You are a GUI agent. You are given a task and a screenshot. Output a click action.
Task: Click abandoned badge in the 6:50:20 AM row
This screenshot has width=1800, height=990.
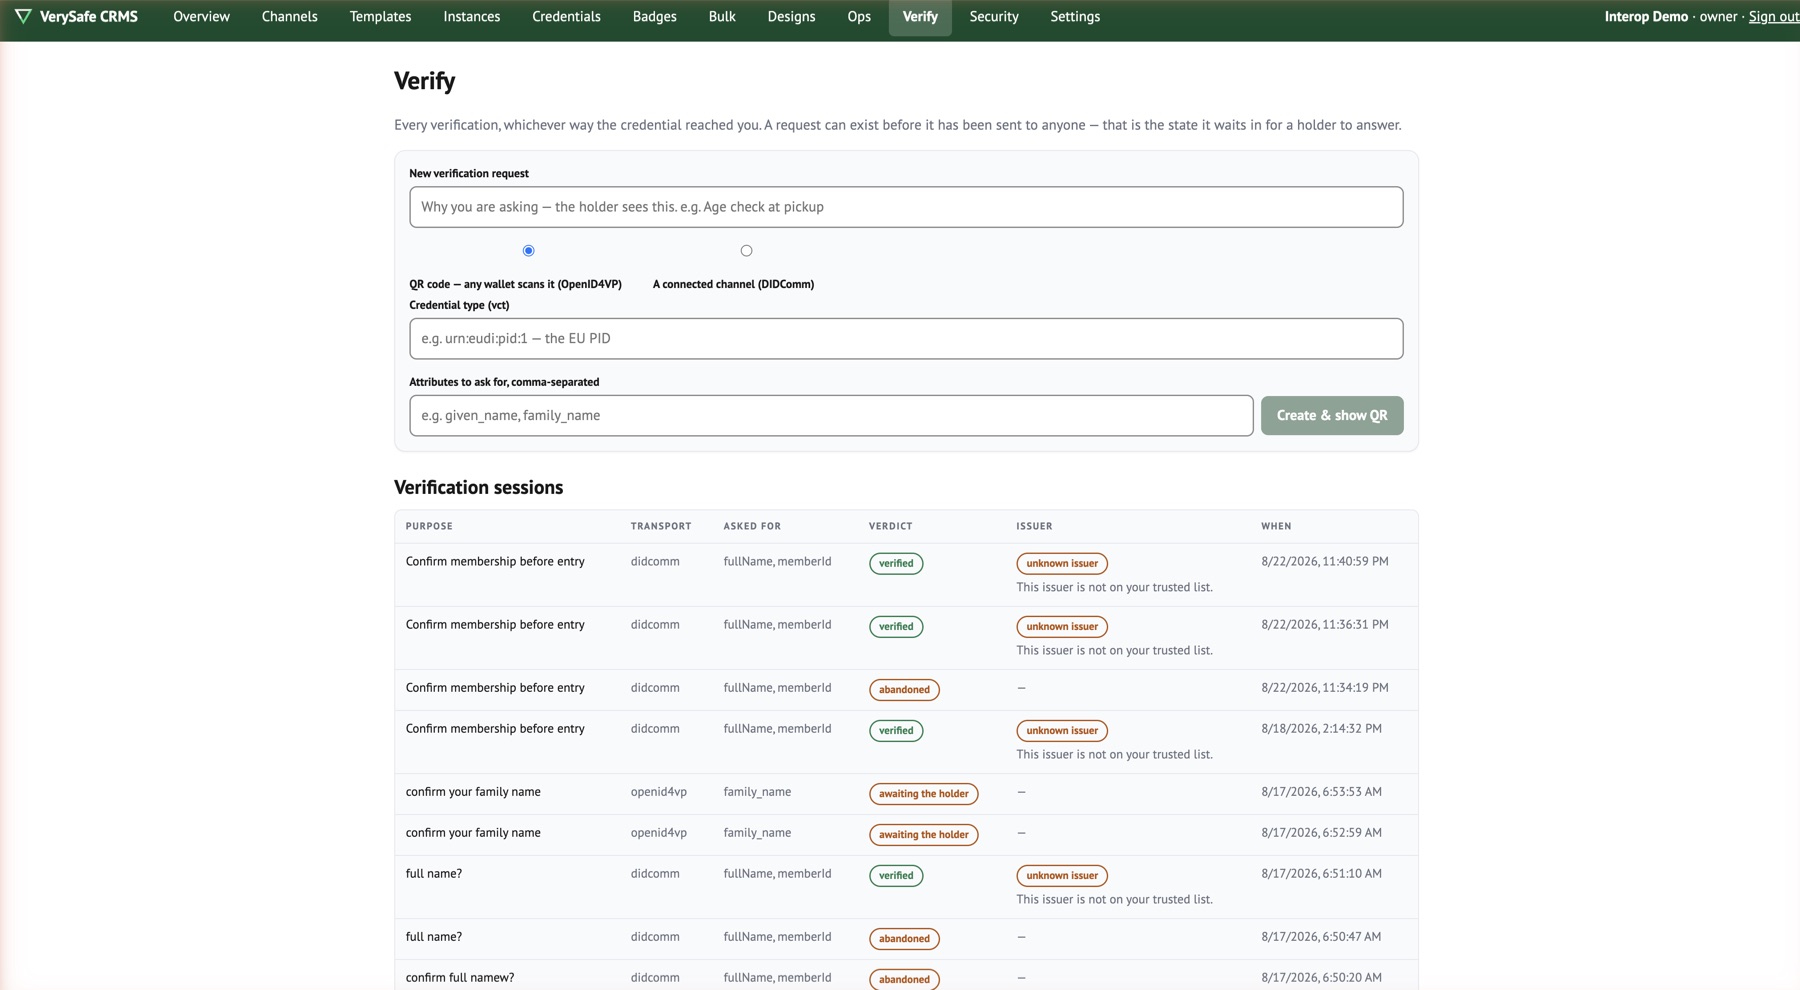coord(904,979)
